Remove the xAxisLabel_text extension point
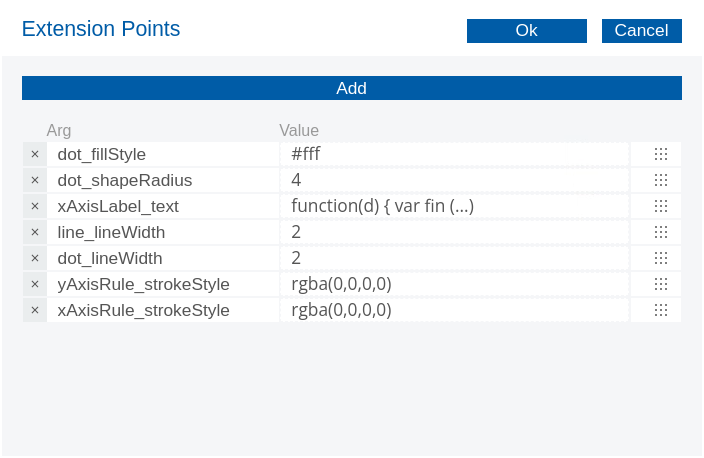 (34, 206)
